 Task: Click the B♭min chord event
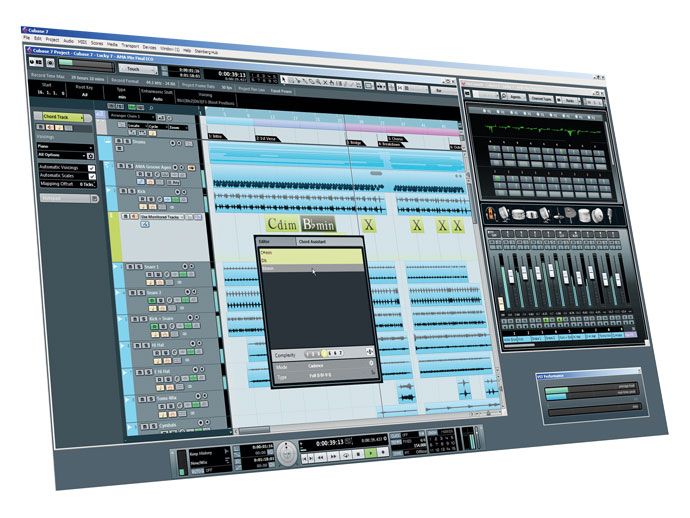click(318, 225)
